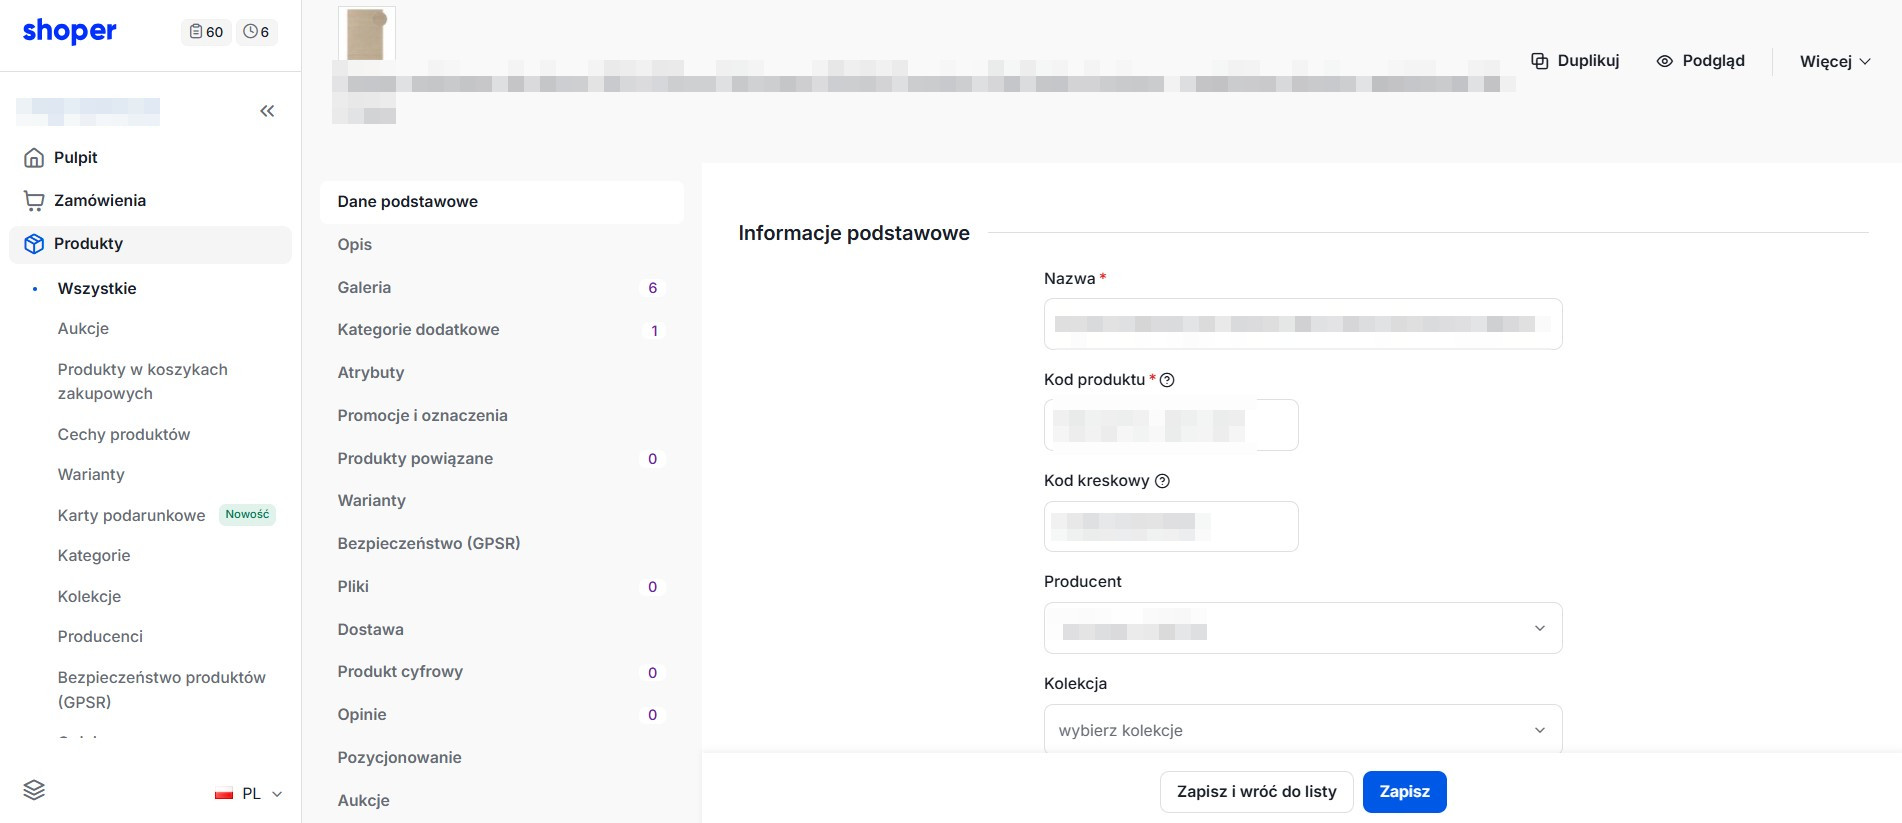Click the Zamówienia cart icon
The width and height of the screenshot is (1902, 823).
(34, 200)
